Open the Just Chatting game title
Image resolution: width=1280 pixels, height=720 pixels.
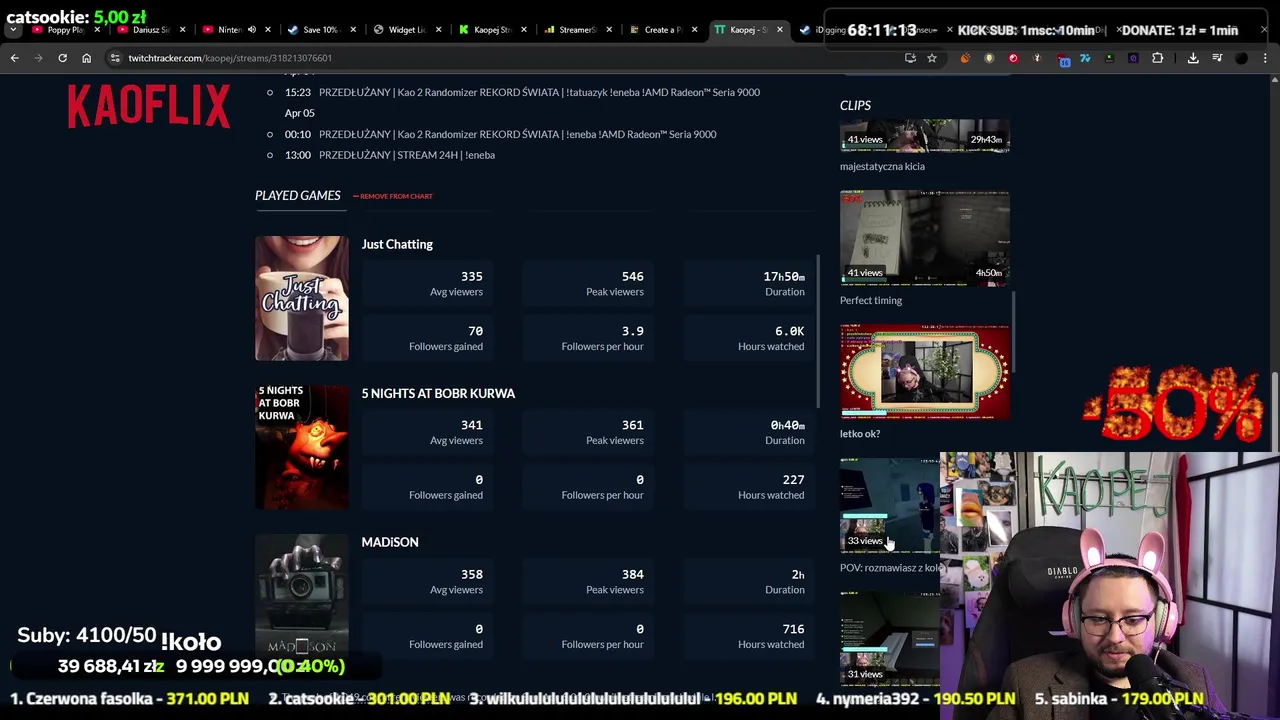397,244
